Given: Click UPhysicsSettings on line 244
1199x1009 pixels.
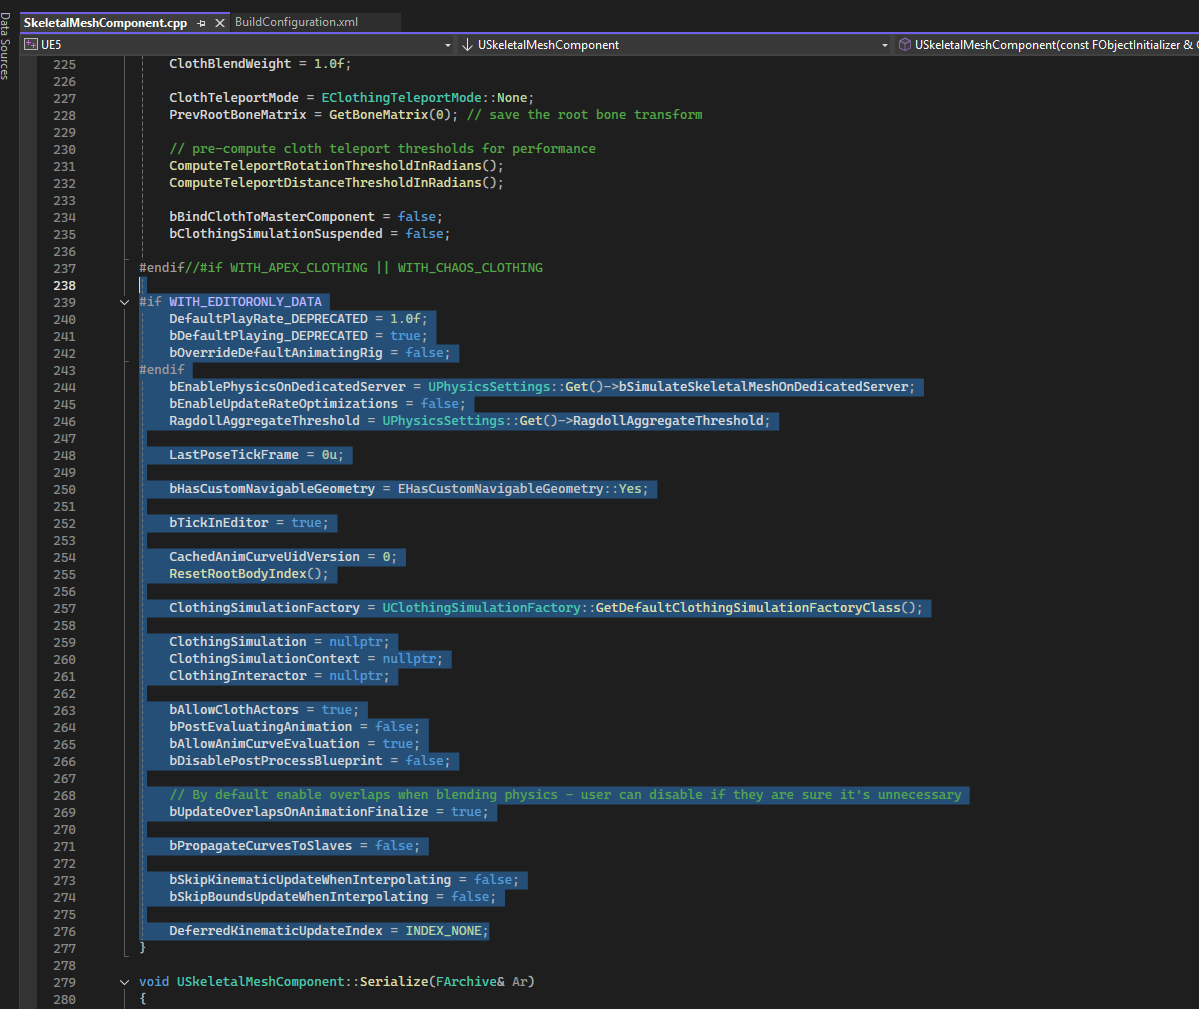Looking at the screenshot, I should click(489, 387).
